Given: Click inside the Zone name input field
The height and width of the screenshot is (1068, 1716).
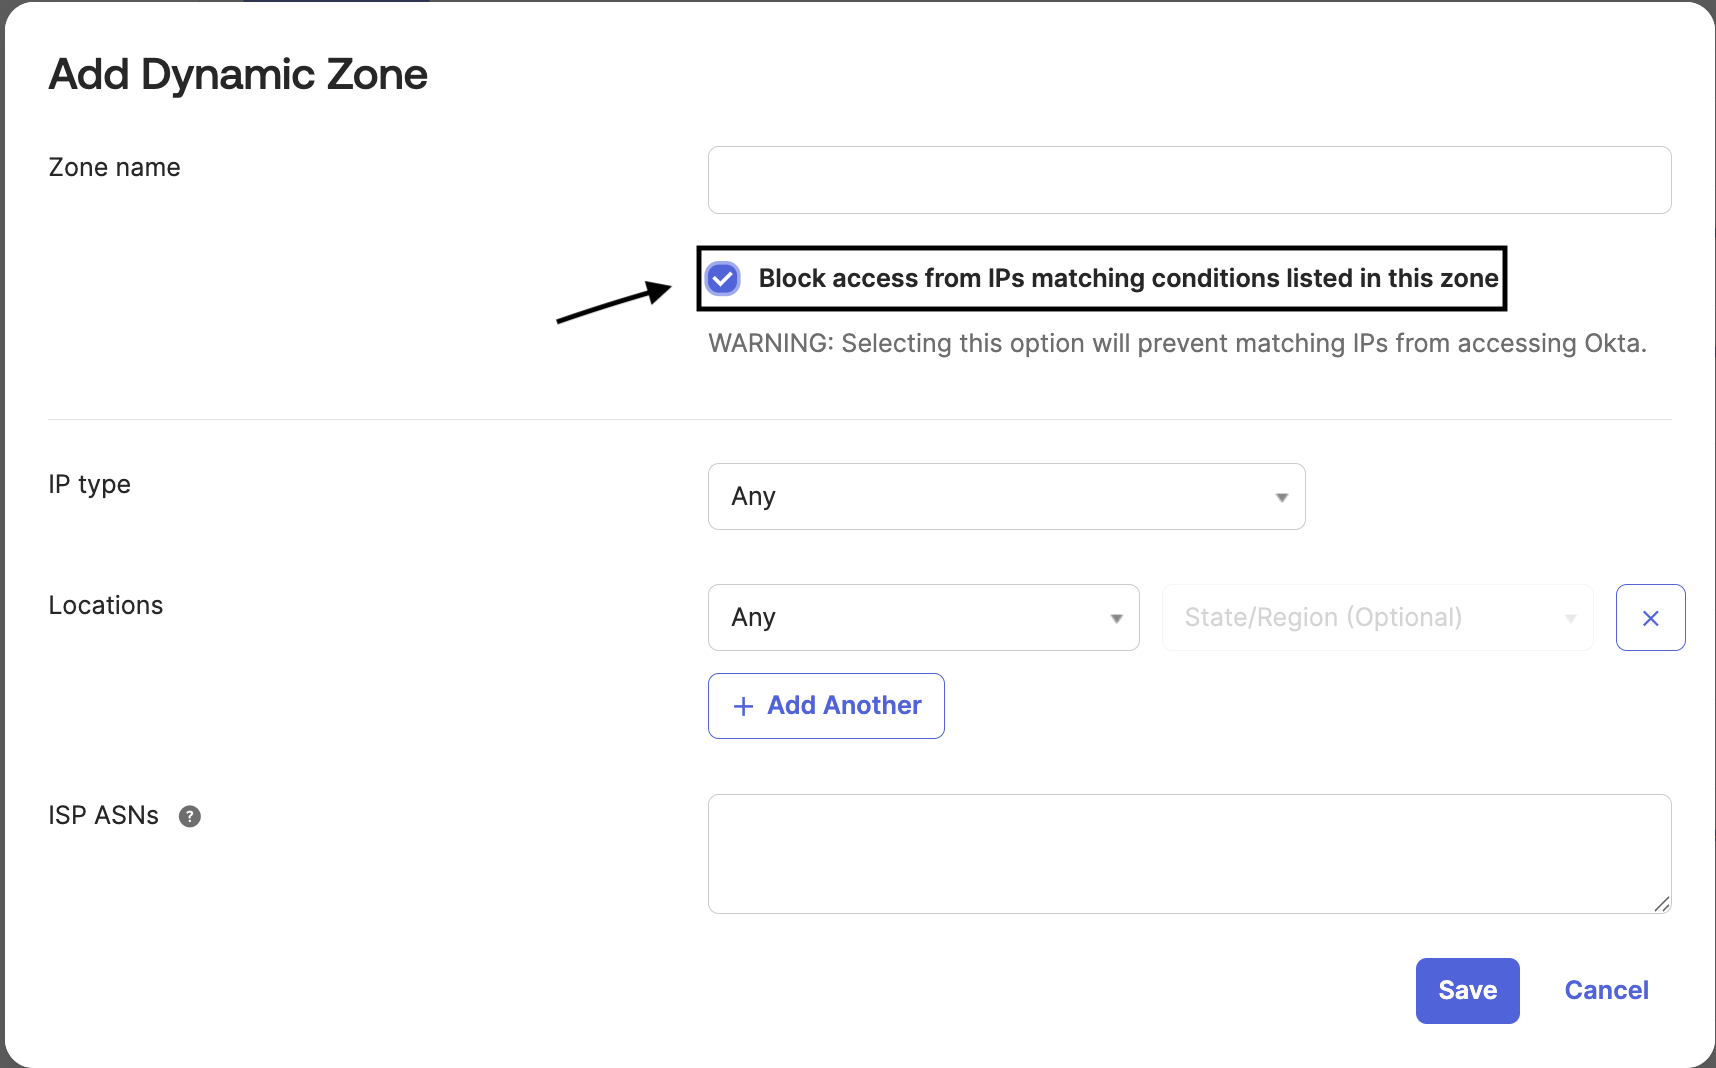Looking at the screenshot, I should (1188, 180).
